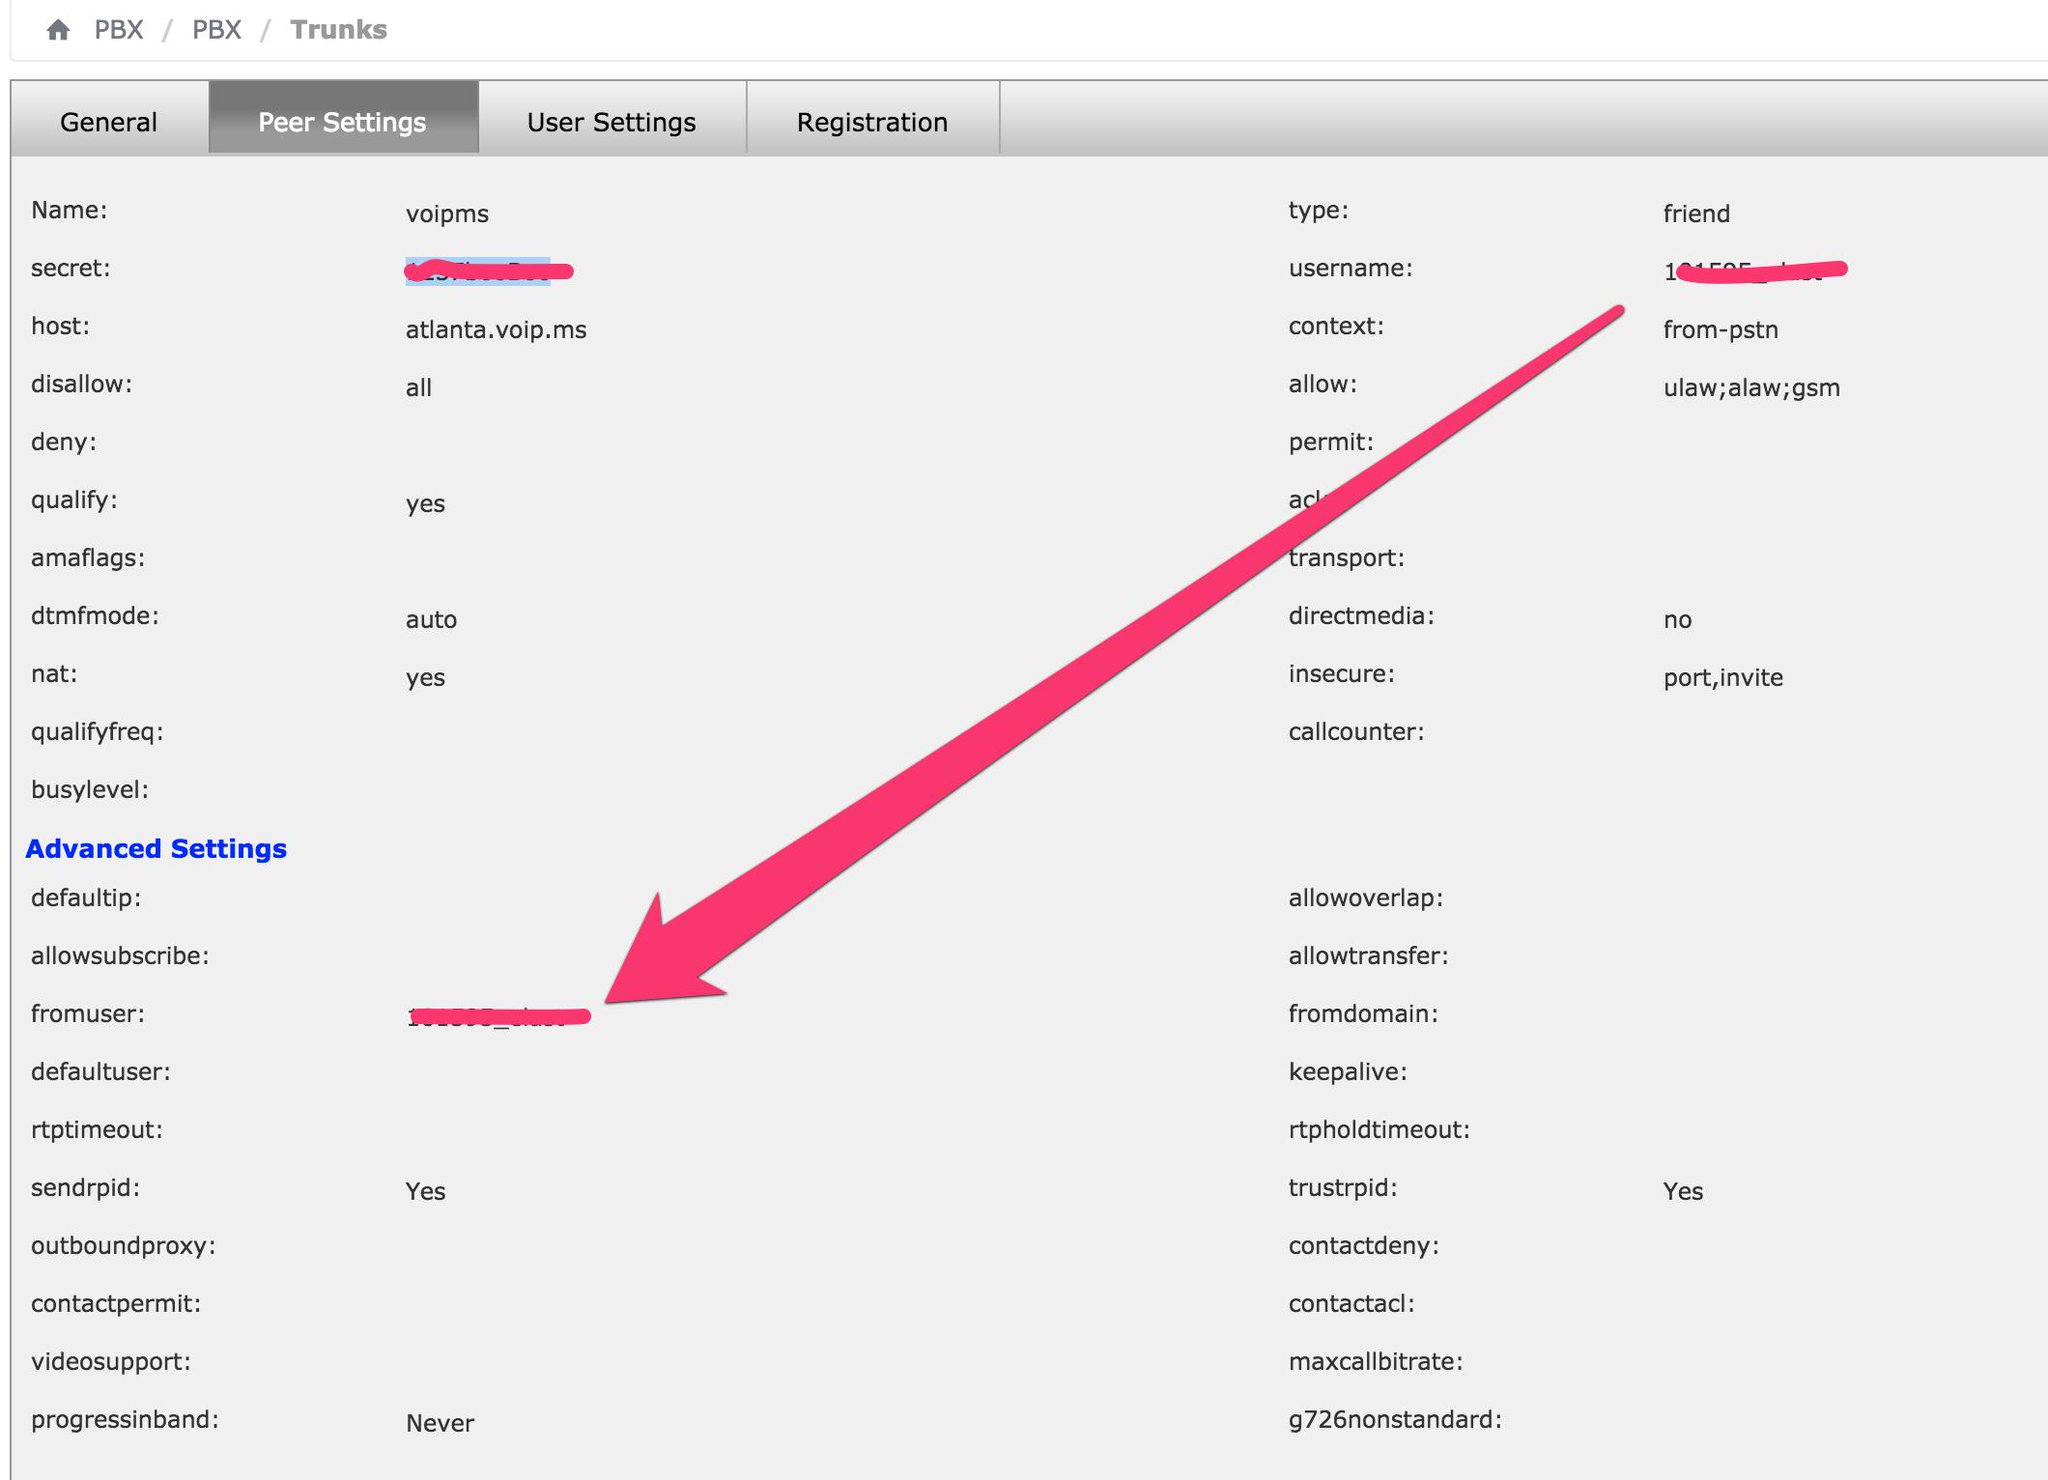This screenshot has width=2048, height=1480.
Task: Click the contactpermit field label
Action: (x=116, y=1304)
